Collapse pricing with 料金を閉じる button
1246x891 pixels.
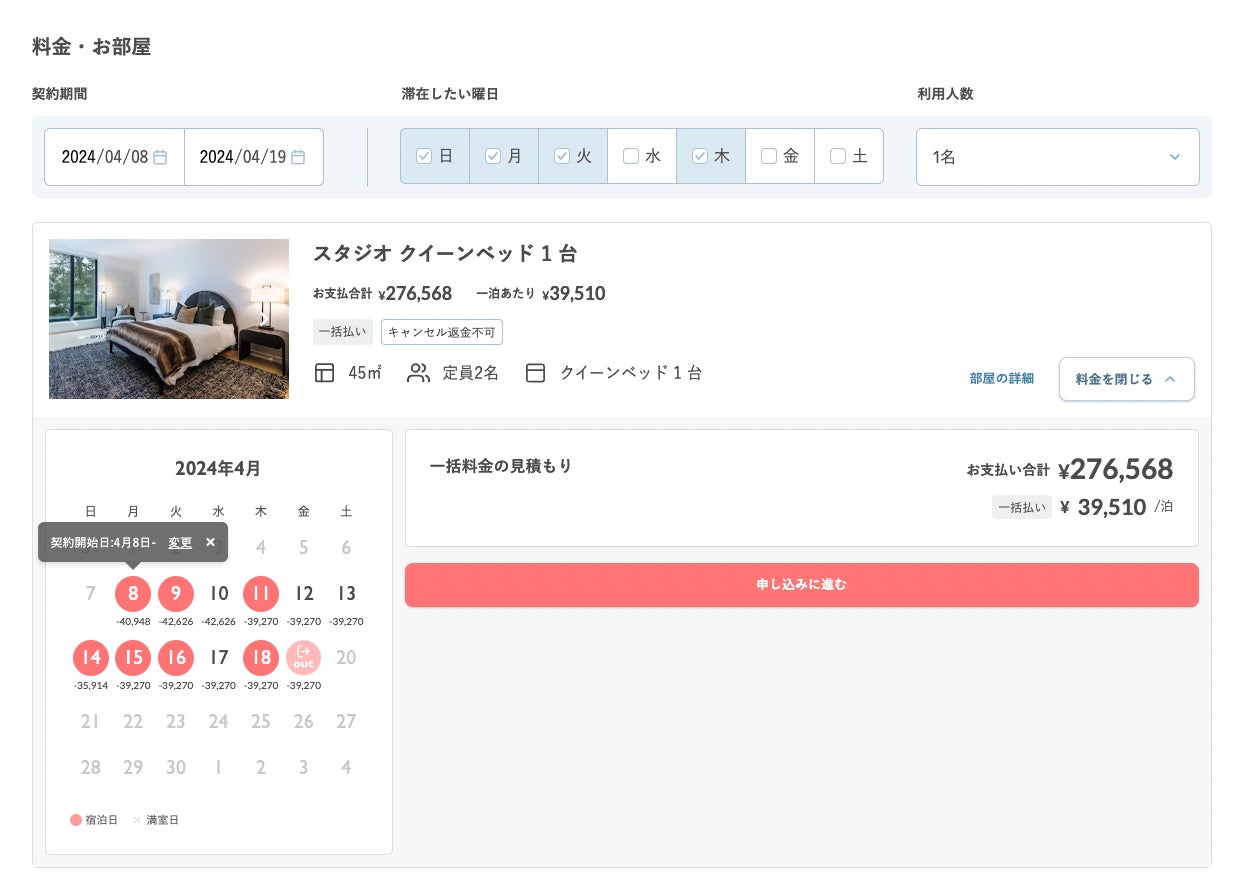1127,379
